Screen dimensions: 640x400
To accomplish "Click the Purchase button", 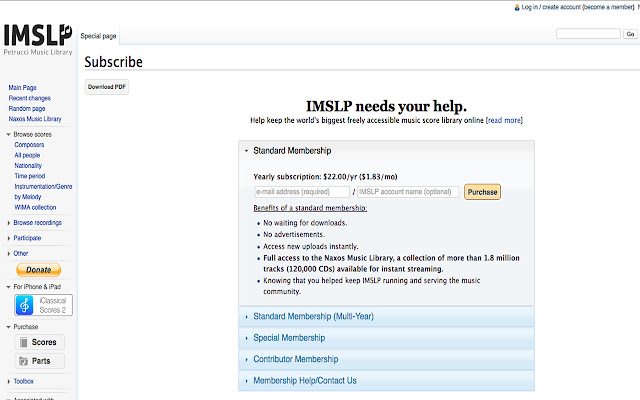I will pyautogui.click(x=482, y=192).
